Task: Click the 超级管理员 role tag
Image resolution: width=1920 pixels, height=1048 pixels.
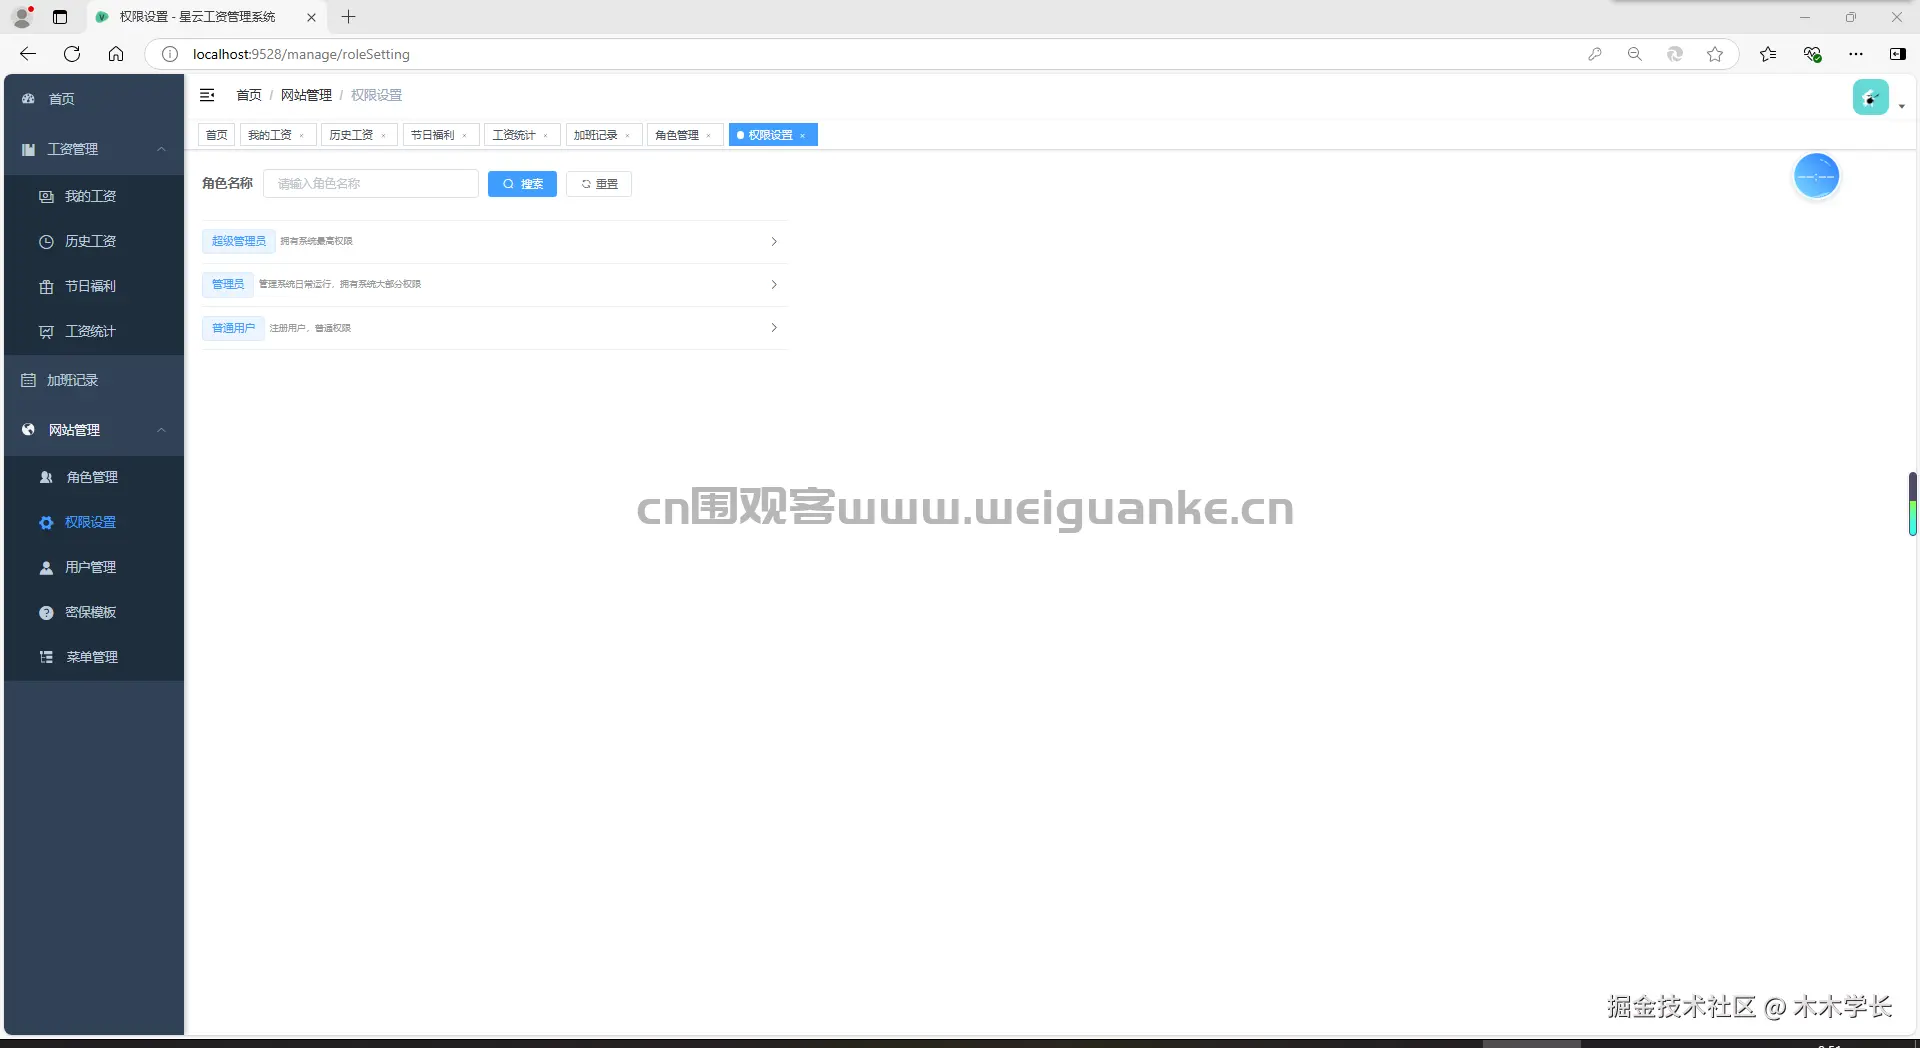Action: click(239, 241)
